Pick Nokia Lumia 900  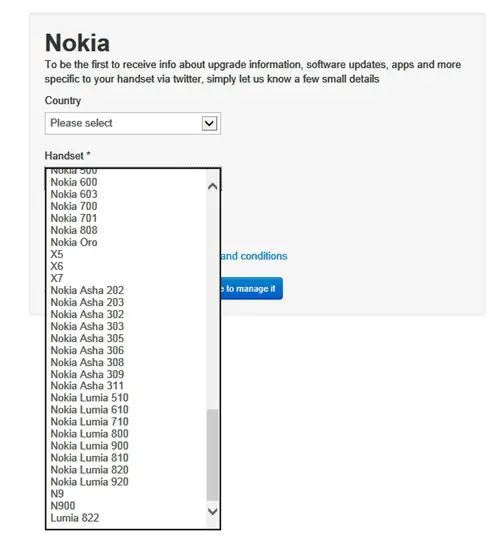pos(126,445)
